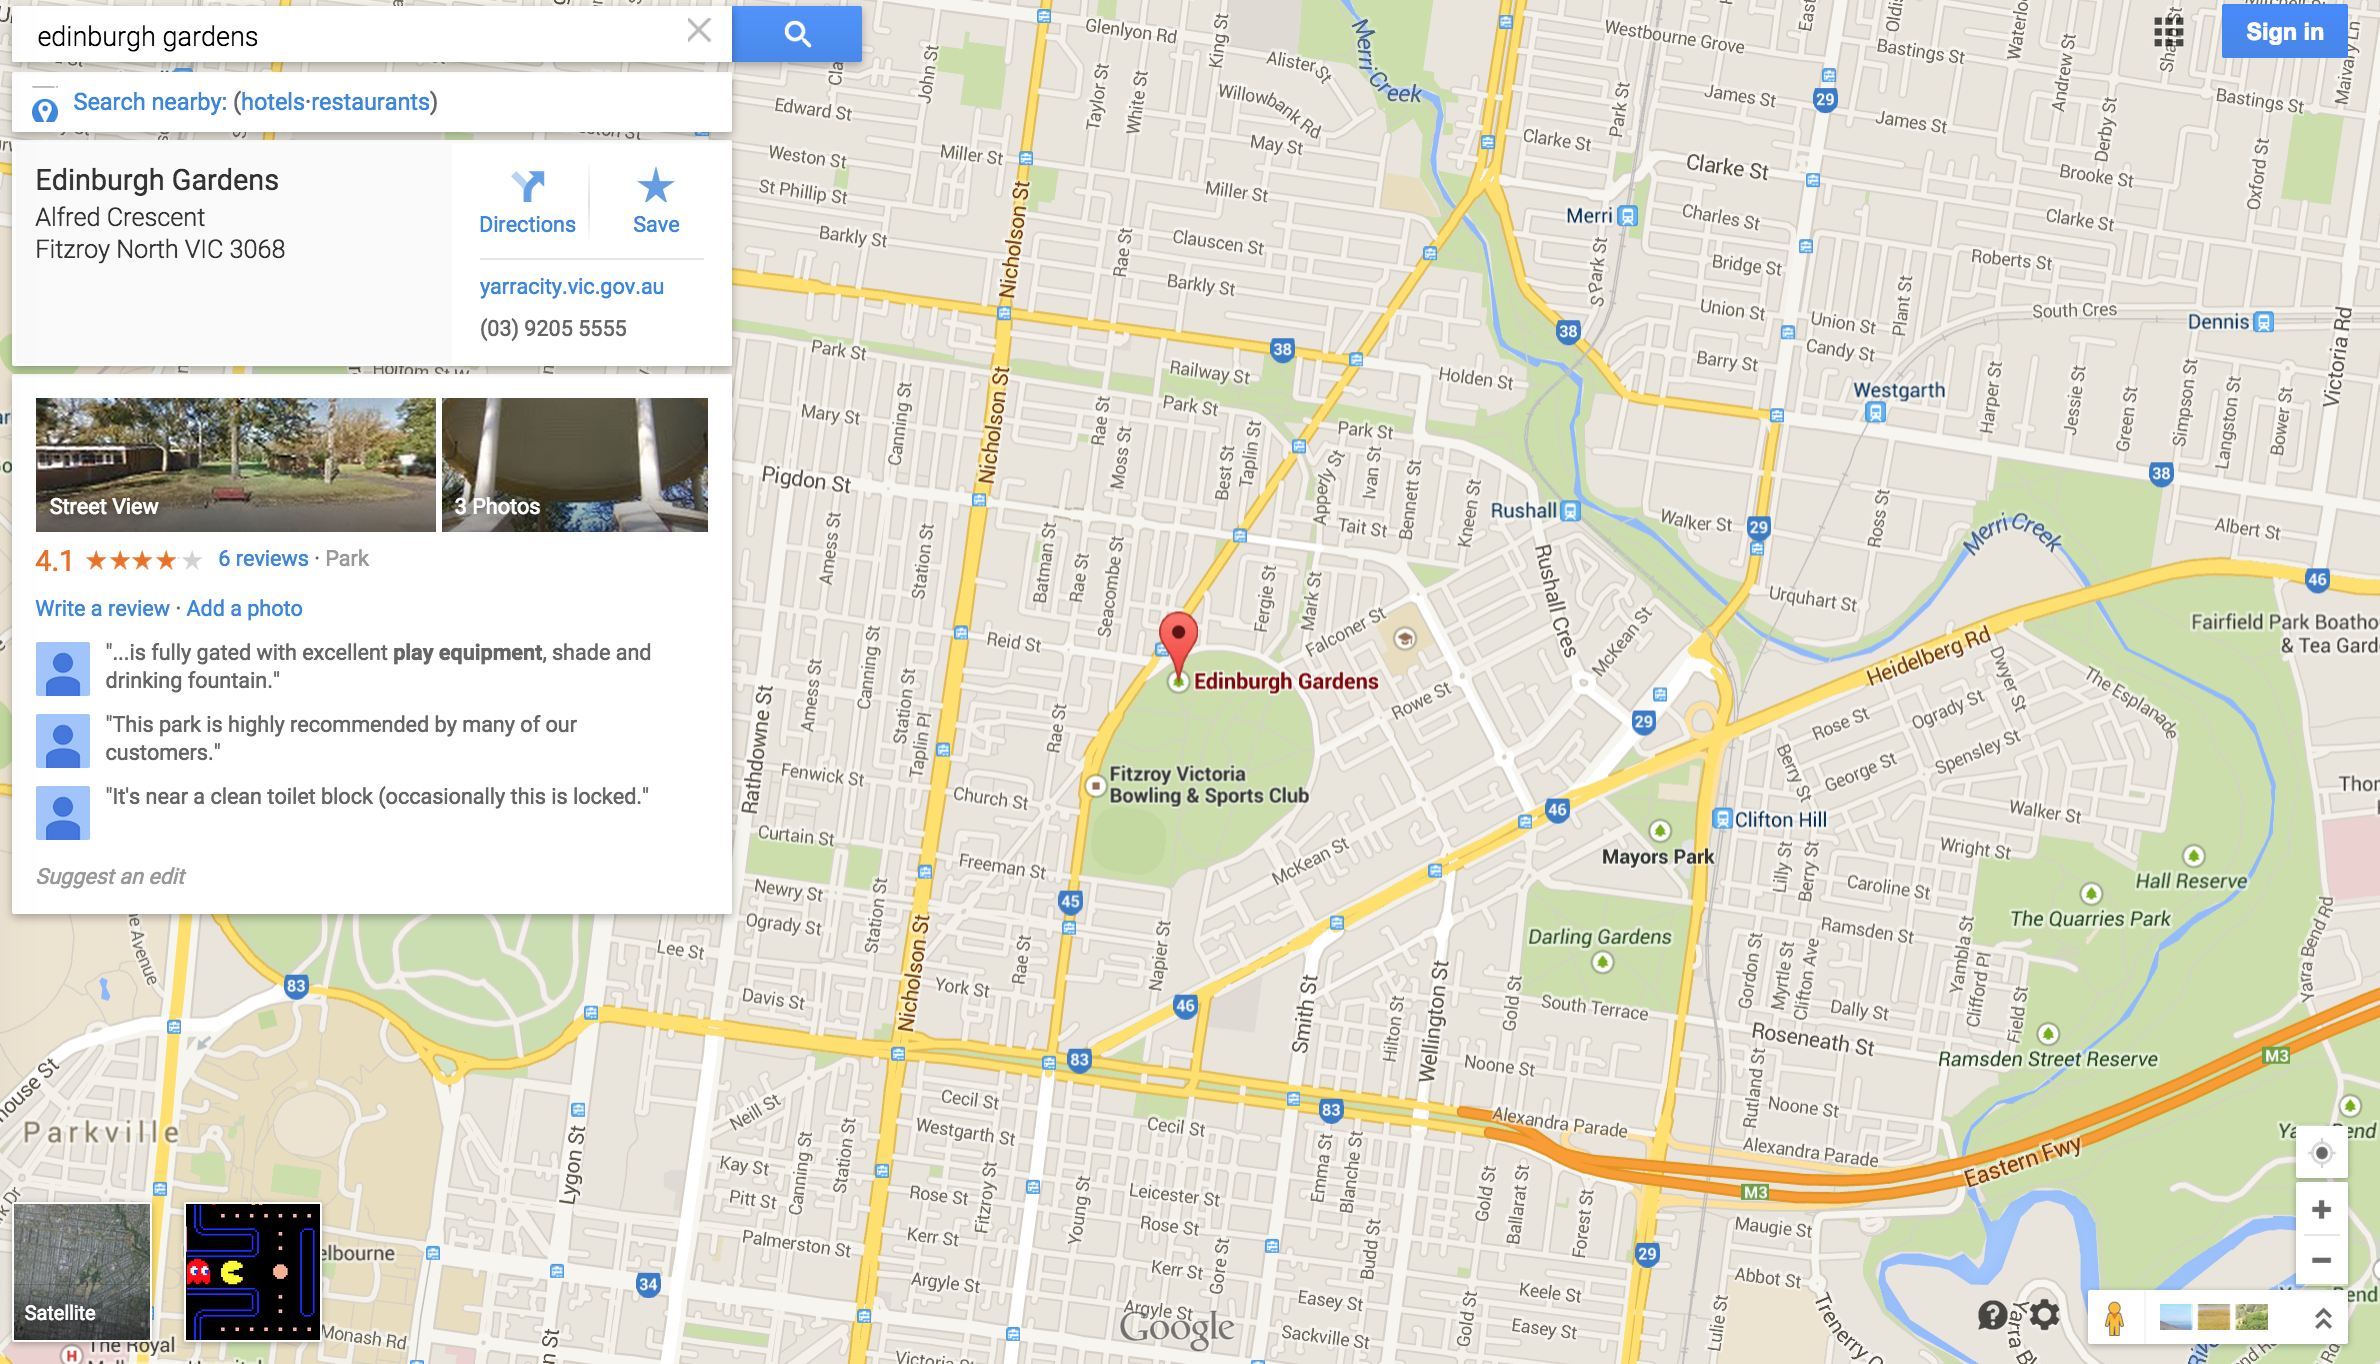
Task: Click the blue search magnifier button
Action: [x=797, y=34]
